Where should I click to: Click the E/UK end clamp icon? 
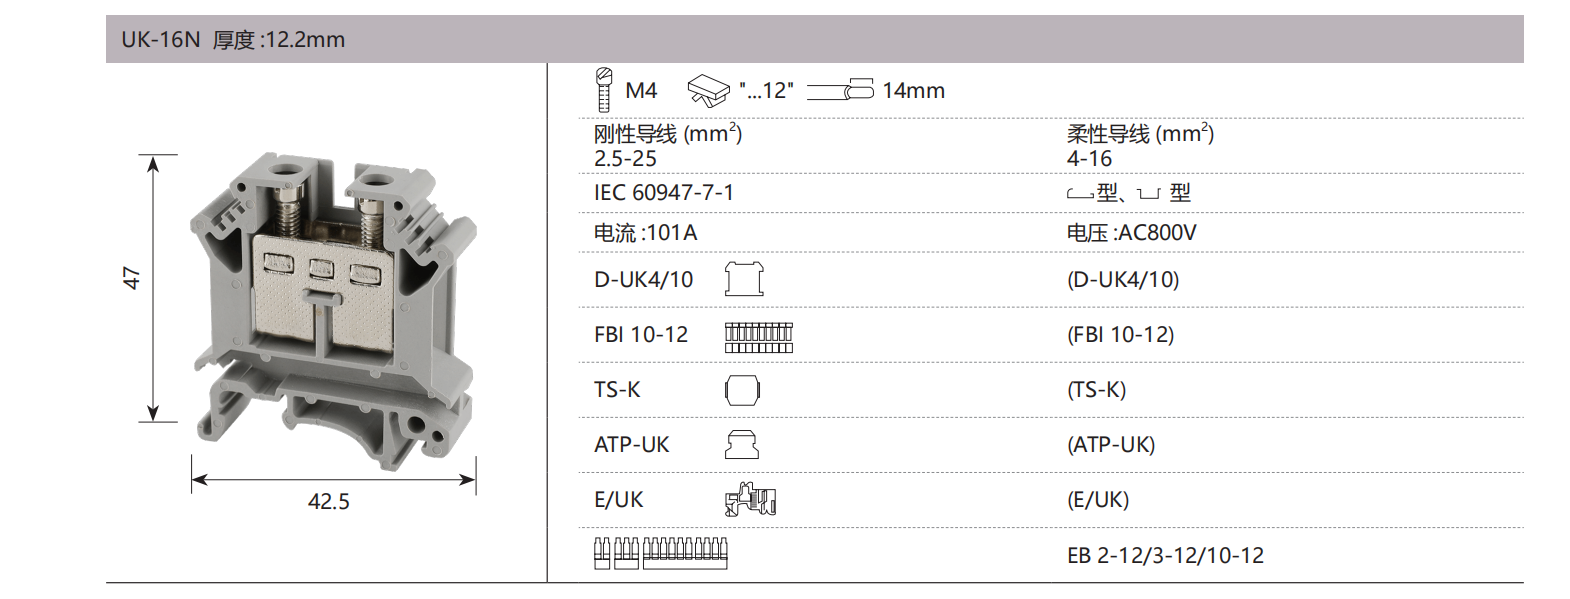point(750,499)
